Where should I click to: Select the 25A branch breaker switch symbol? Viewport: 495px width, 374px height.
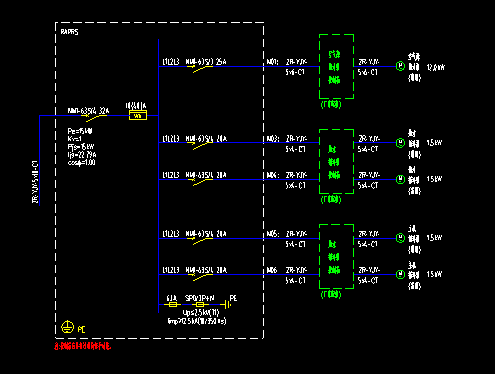click(202, 69)
